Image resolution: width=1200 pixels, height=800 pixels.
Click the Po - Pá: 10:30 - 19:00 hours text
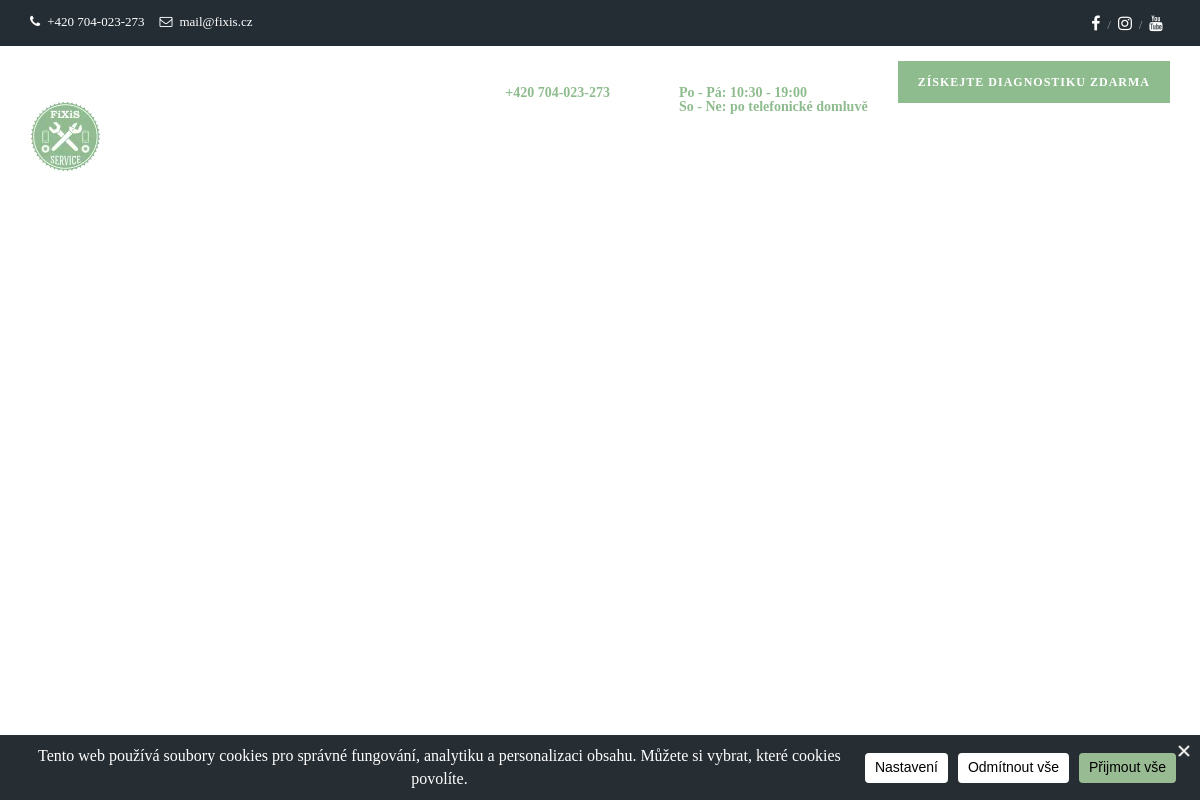(743, 93)
